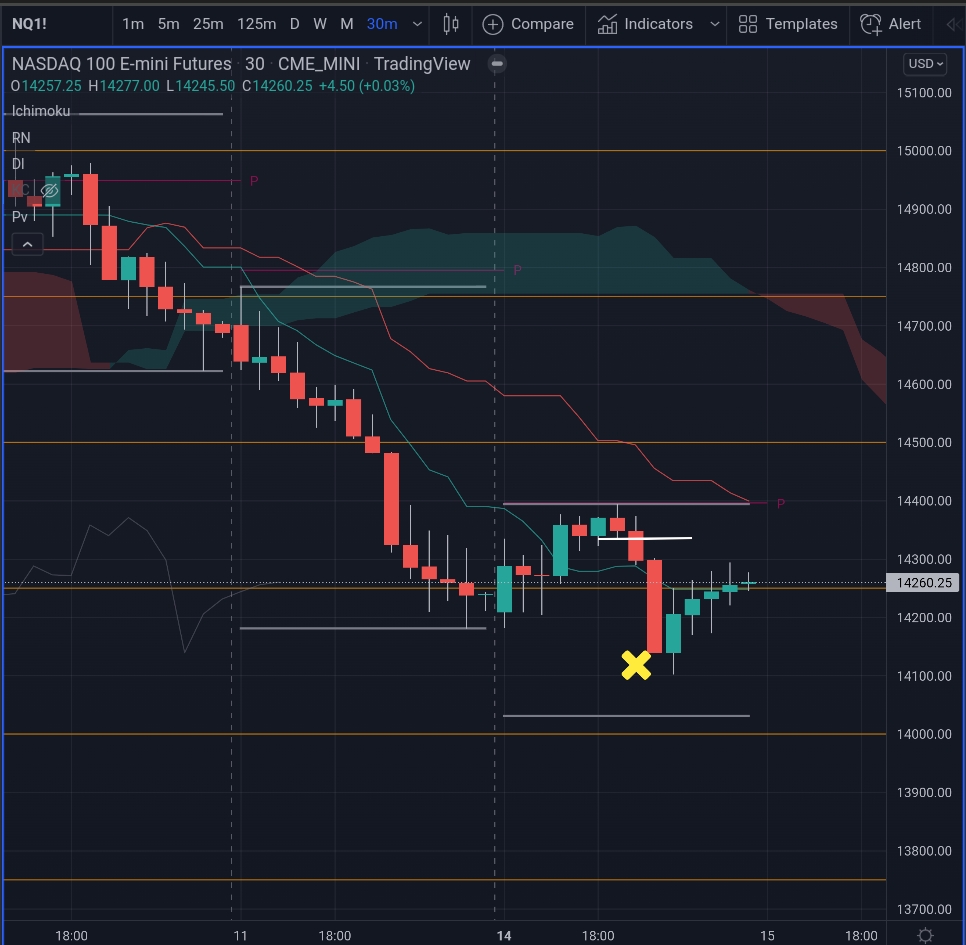Screen dimensions: 966x945
Task: Open the Indicators chart icon
Action: tap(607, 25)
